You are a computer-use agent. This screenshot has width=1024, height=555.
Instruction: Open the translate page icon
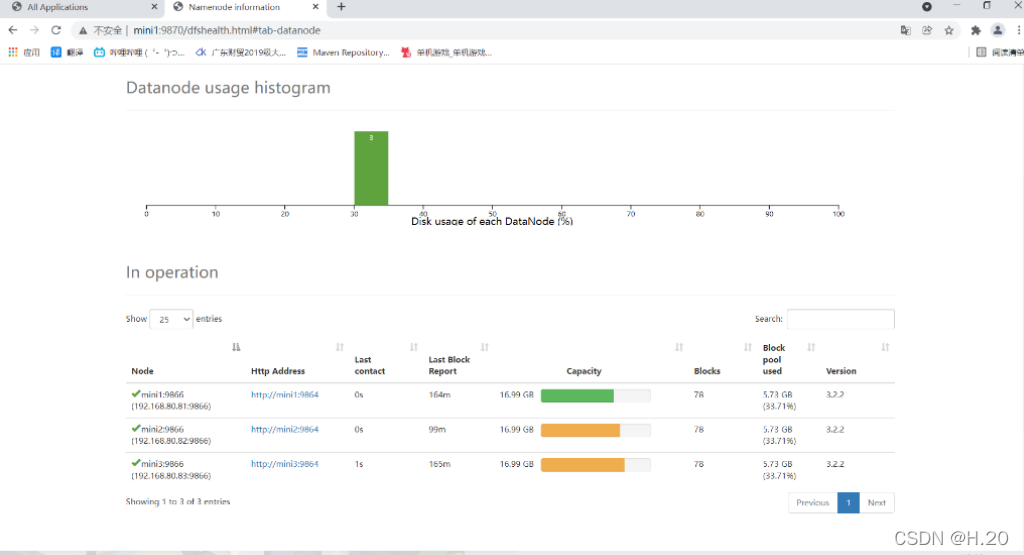coord(905,30)
